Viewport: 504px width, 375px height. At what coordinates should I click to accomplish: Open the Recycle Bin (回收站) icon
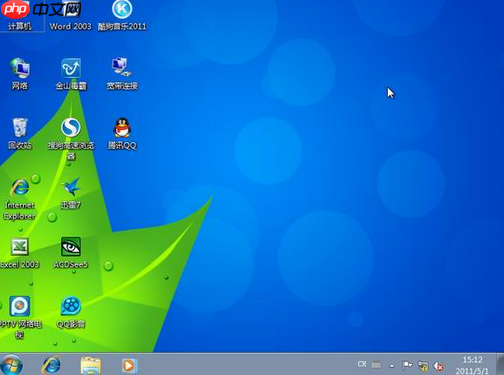(x=20, y=133)
